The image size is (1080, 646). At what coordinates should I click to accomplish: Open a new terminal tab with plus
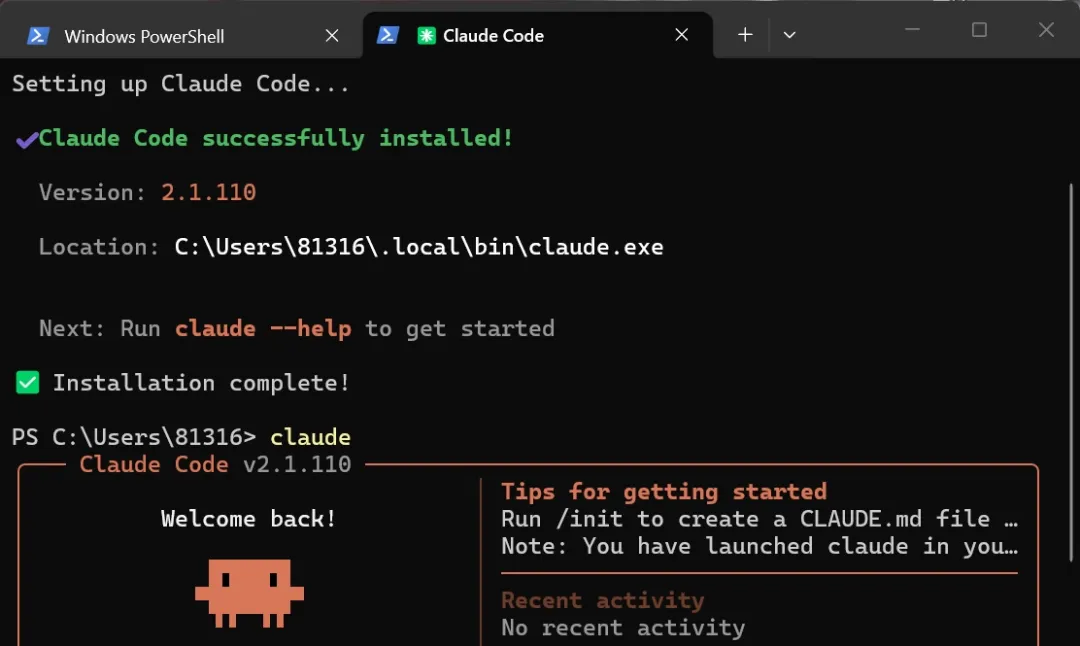click(745, 34)
